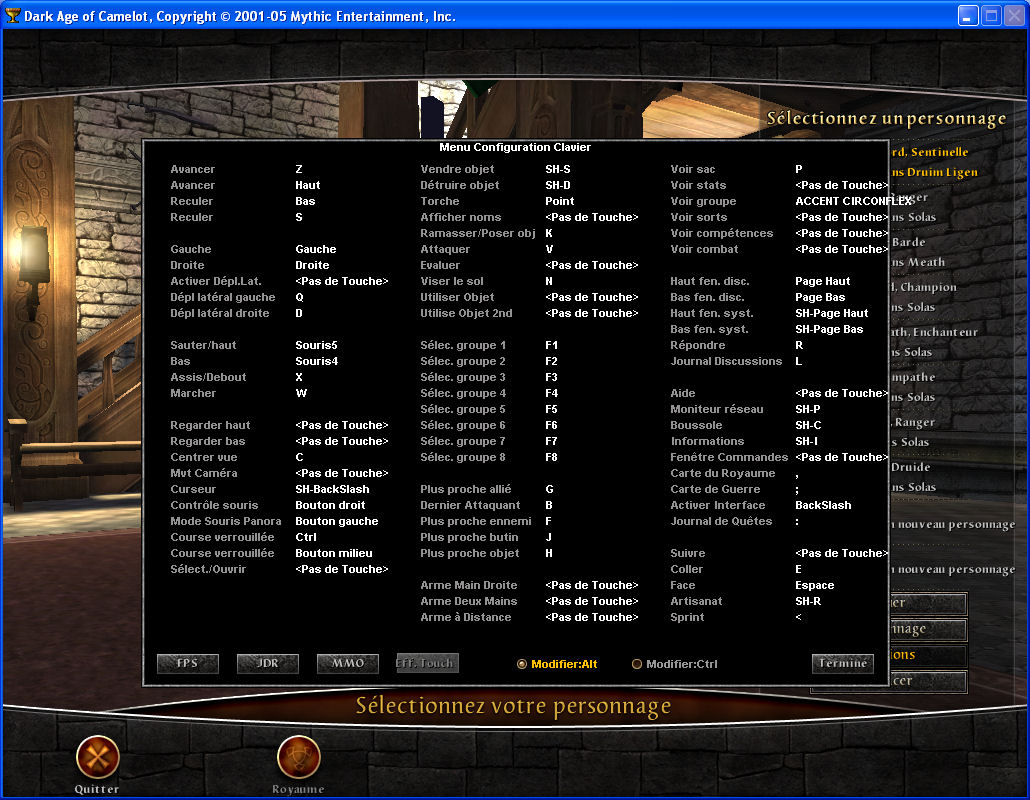Click Souris5 binding for Sauter/haut
The width and height of the screenshot is (1030, 800).
tap(316, 345)
